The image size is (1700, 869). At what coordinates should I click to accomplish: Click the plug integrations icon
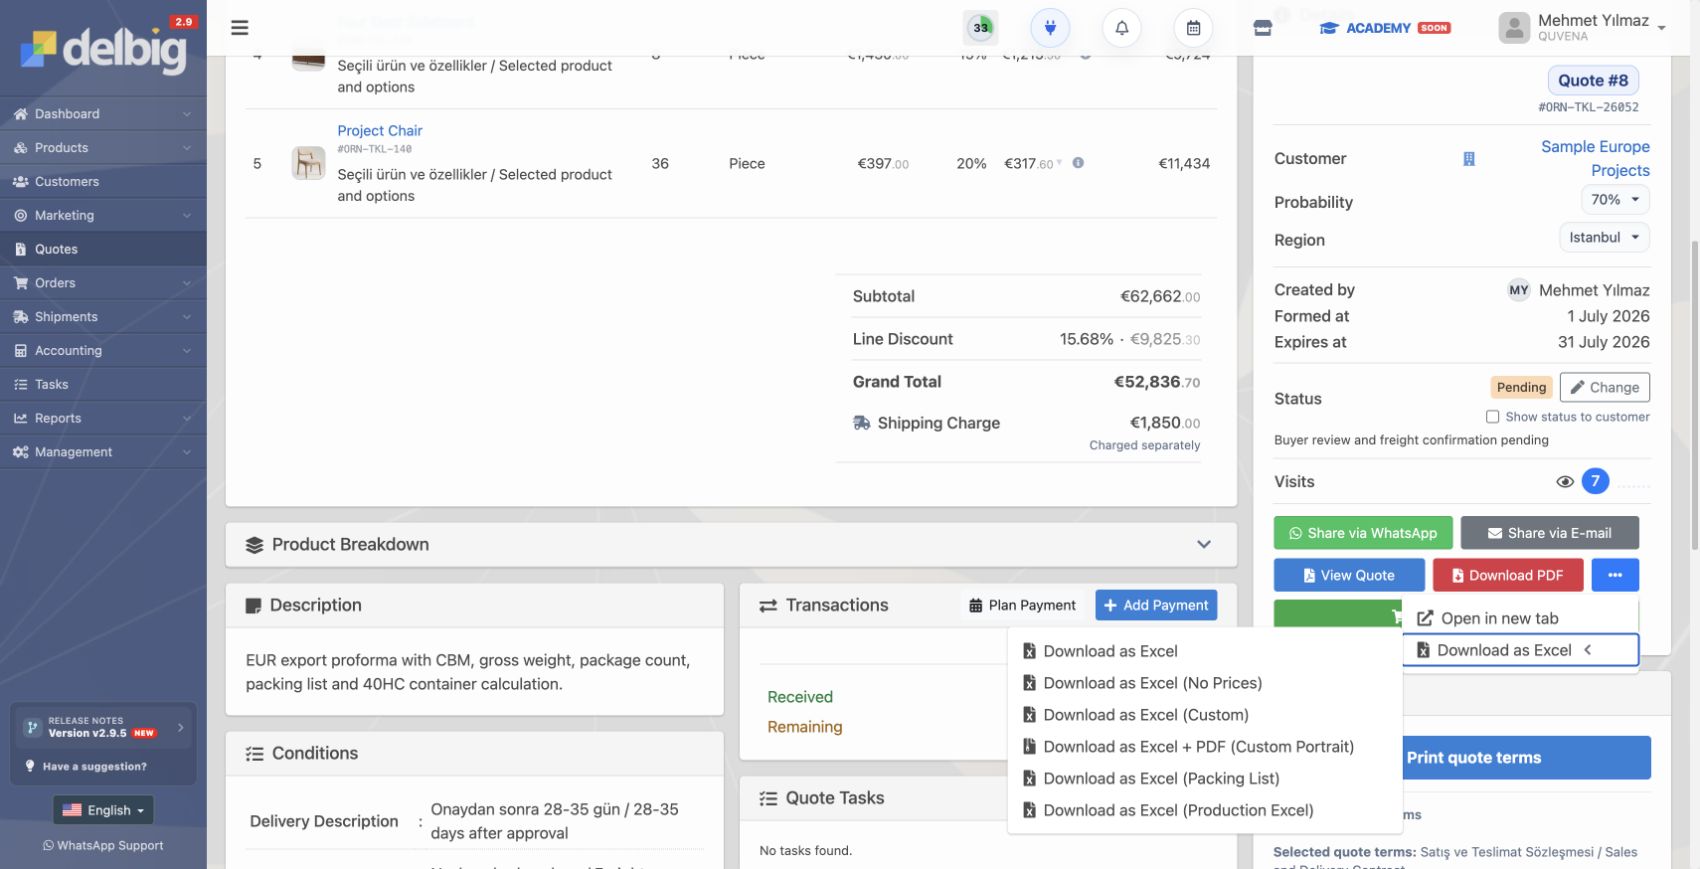(1050, 28)
